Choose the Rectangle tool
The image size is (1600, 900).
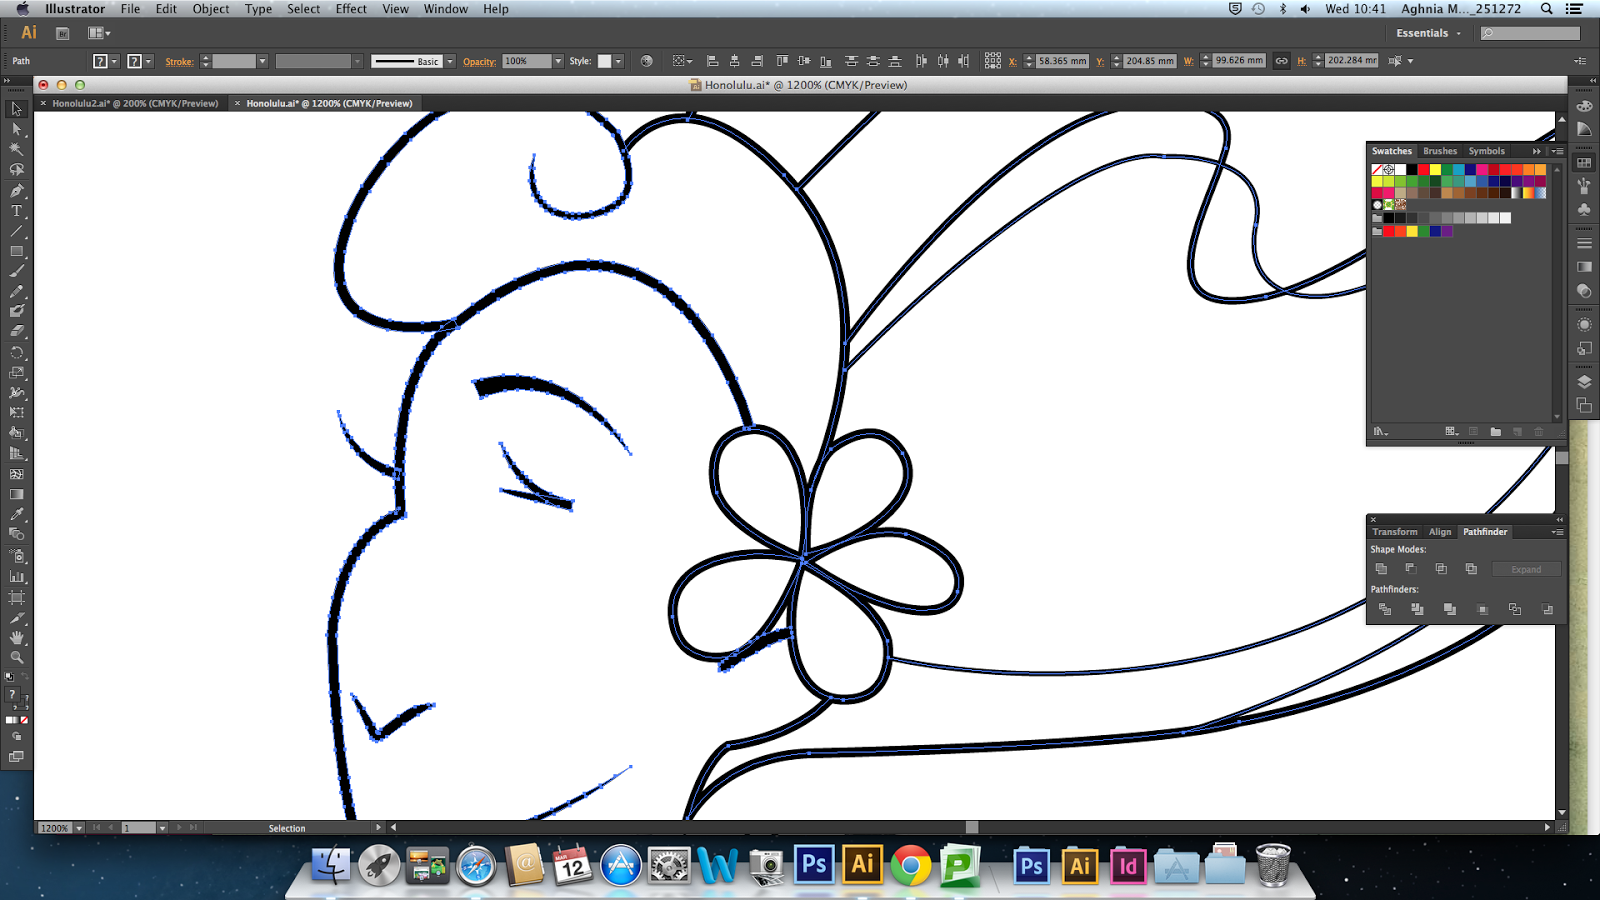(x=16, y=251)
